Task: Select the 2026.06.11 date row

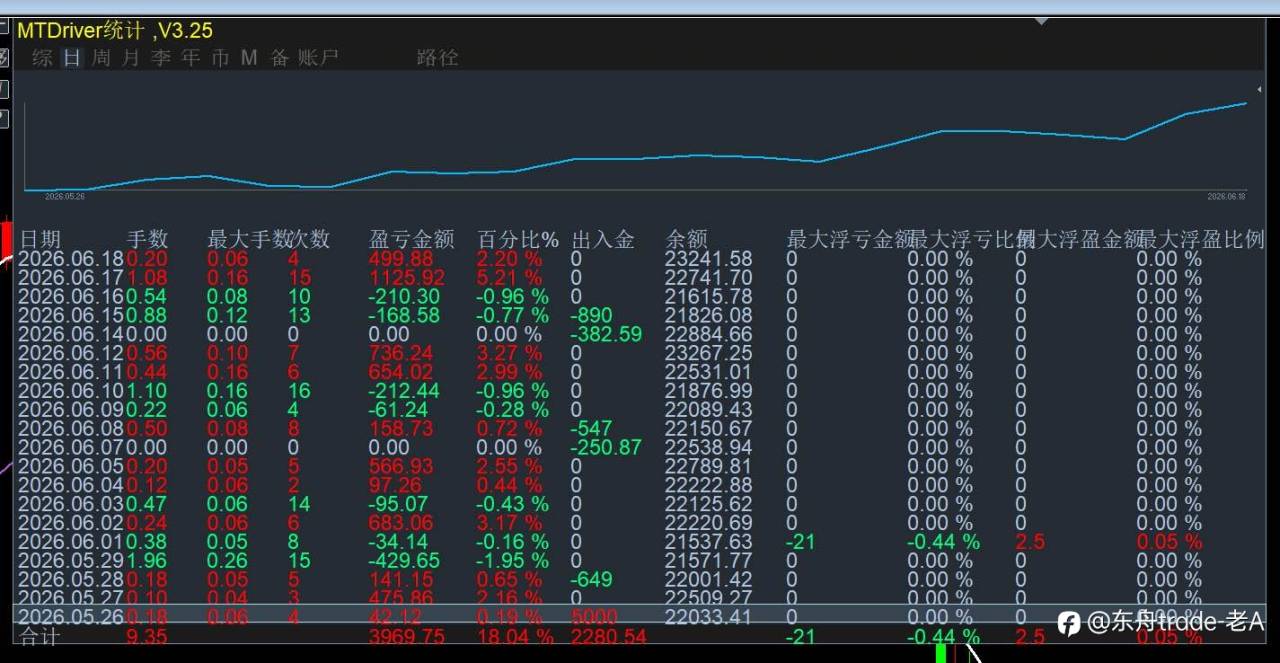Action: (71, 372)
